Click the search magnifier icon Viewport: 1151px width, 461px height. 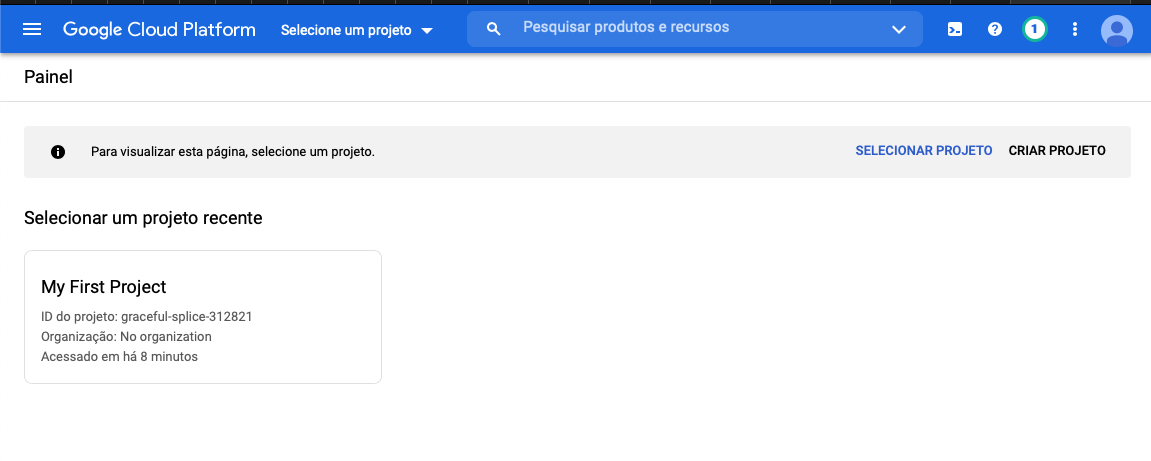494,29
